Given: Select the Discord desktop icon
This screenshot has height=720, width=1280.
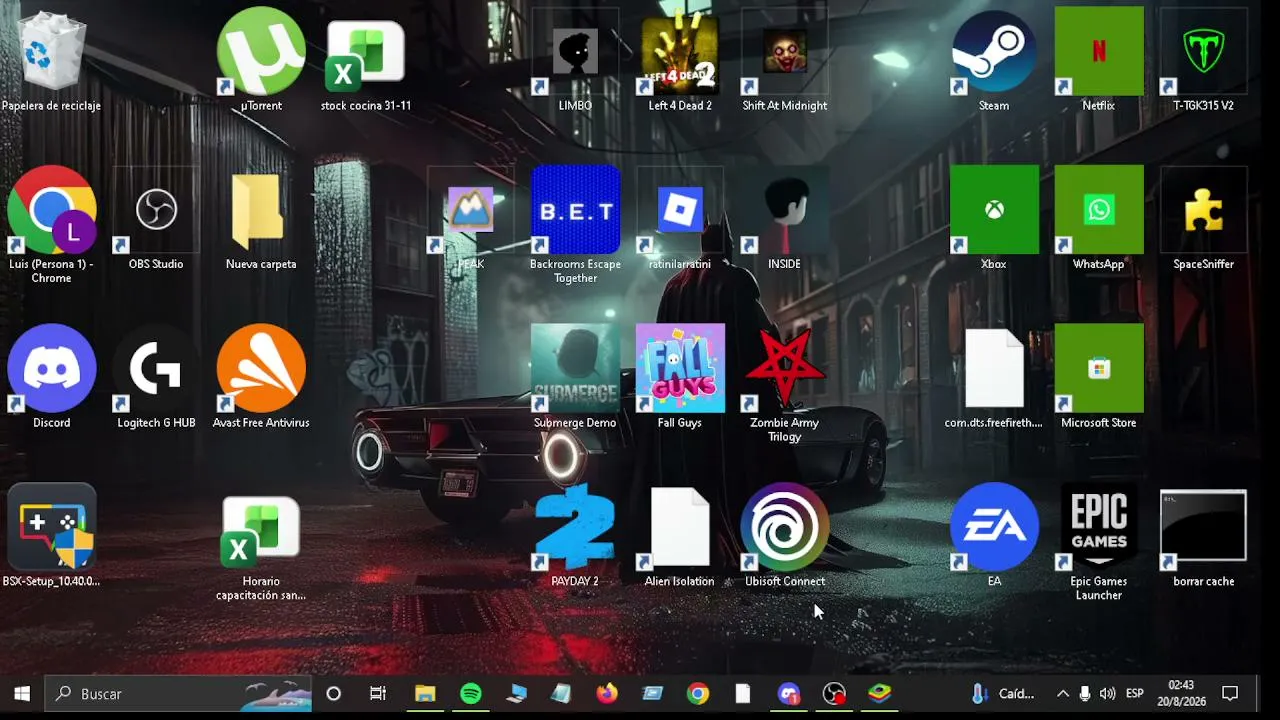Looking at the screenshot, I should [x=51, y=377].
